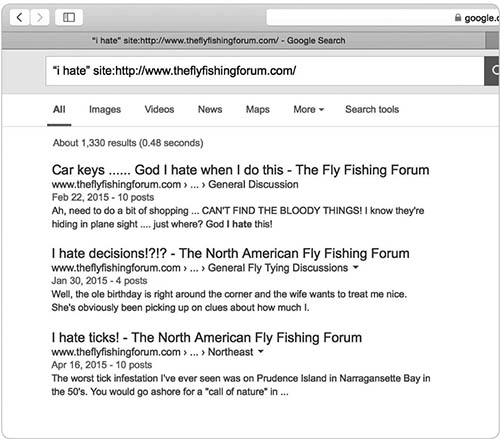The image size is (500, 439).
Task: Open the More dropdown menu
Action: tap(309, 109)
